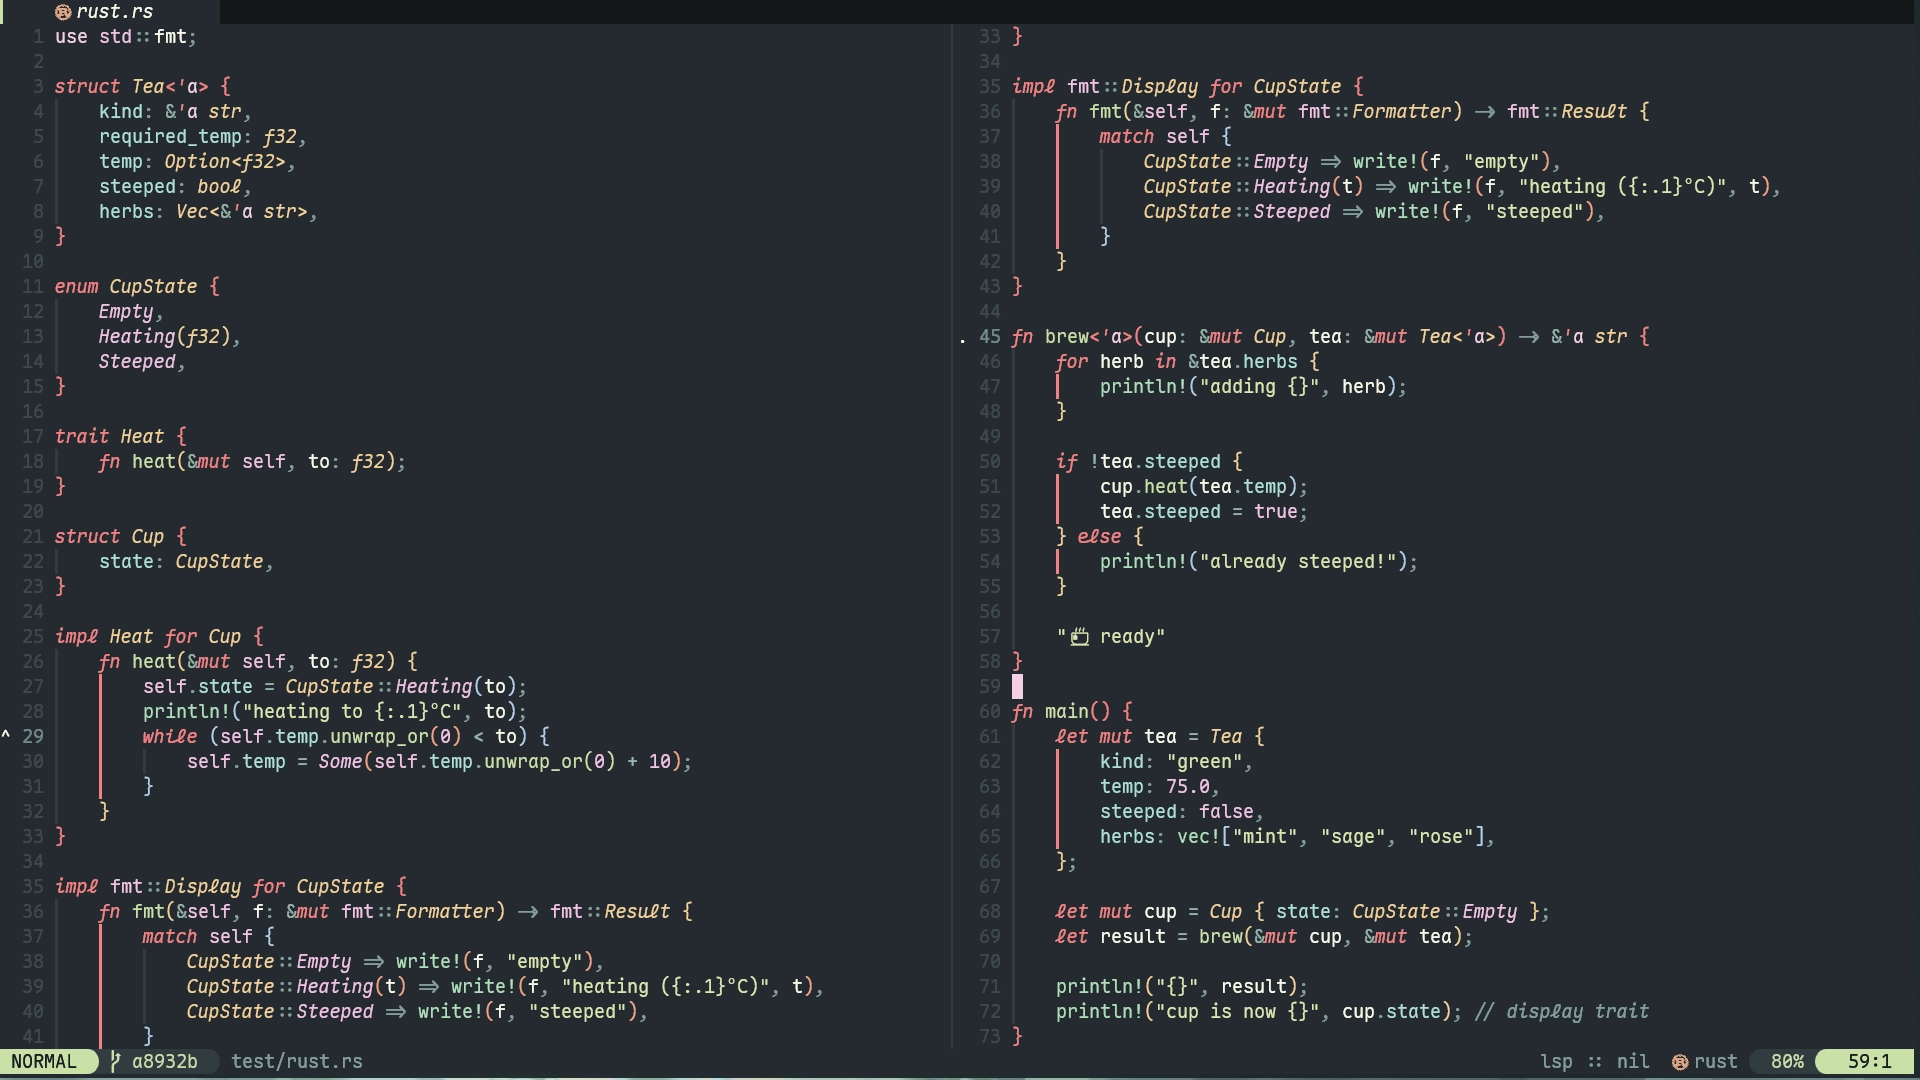1920x1080 pixels.
Task: Click the git branch icon beside a8932b
Action: (116, 1062)
